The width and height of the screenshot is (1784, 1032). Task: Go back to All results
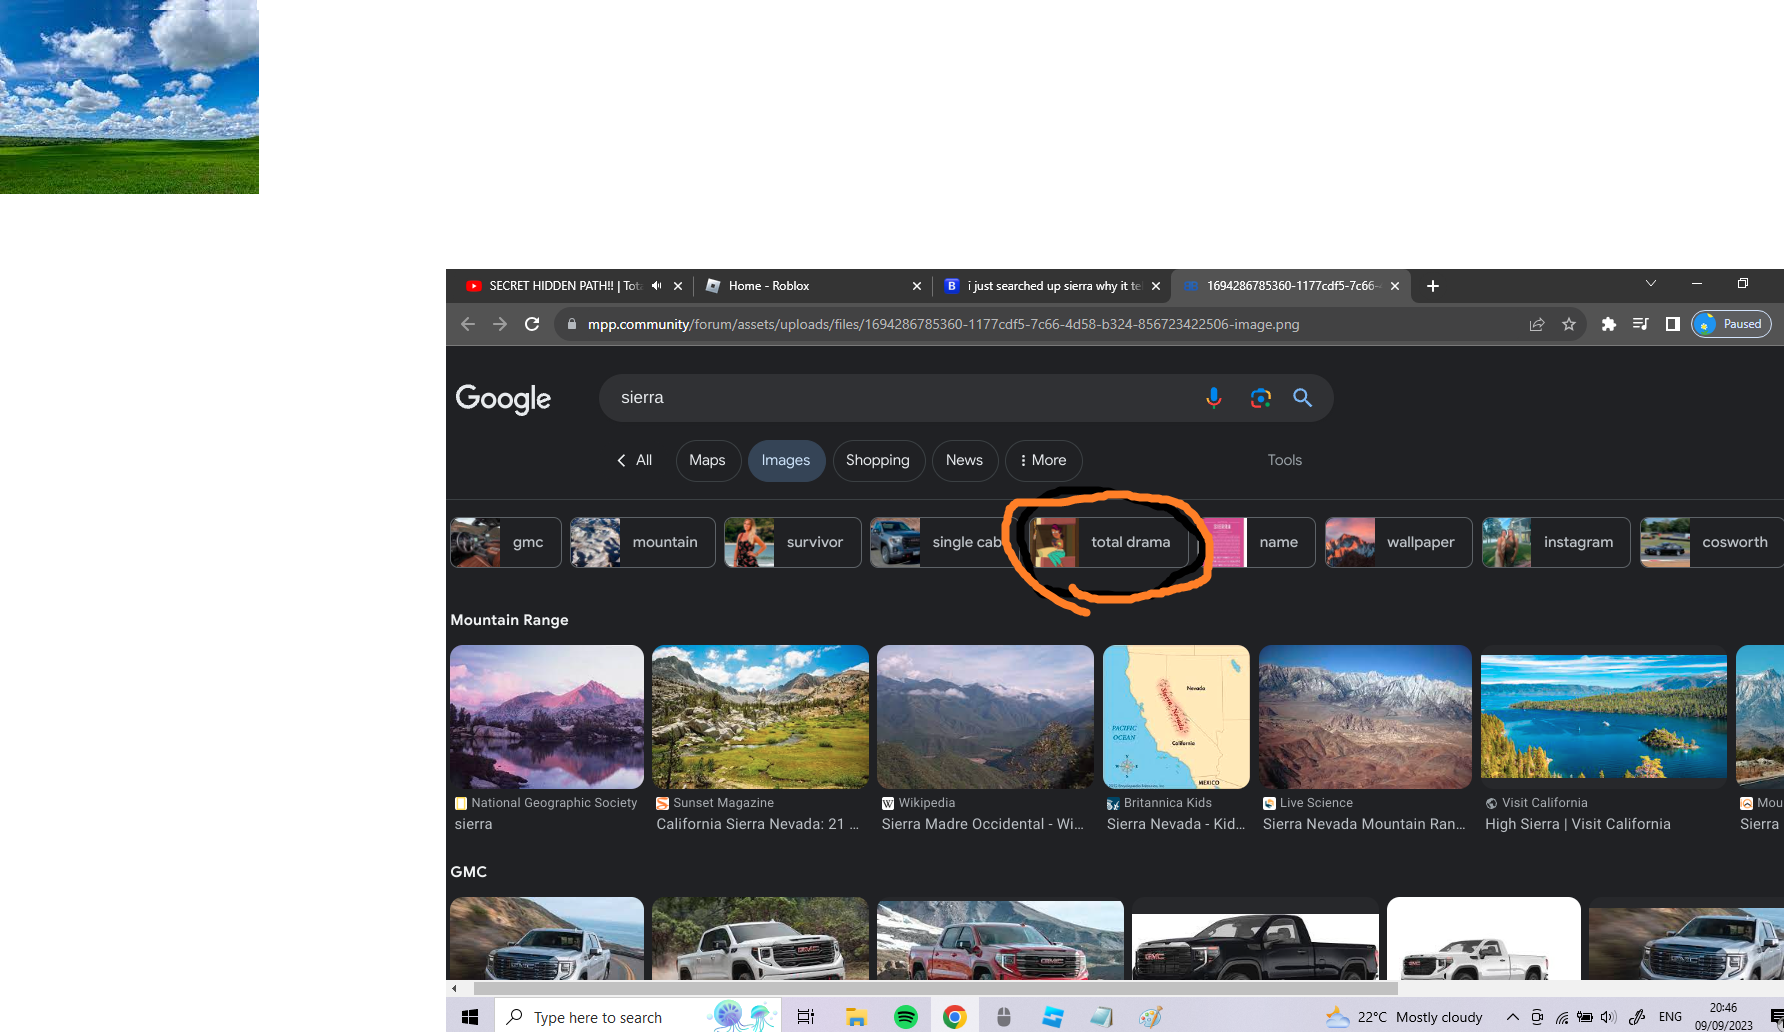634,460
